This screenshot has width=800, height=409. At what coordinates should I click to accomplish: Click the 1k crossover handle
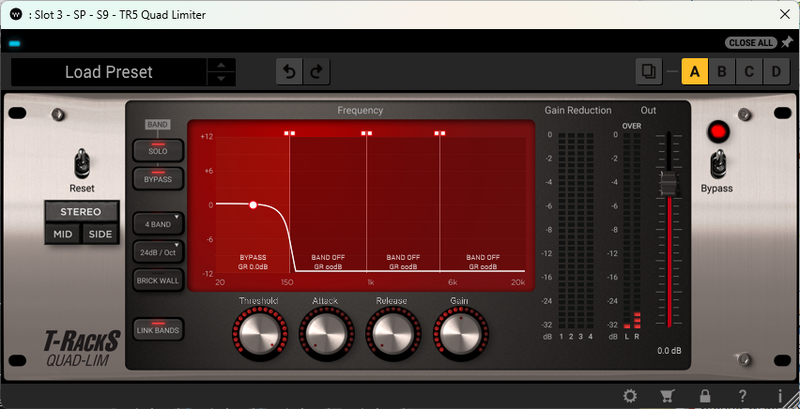point(366,133)
